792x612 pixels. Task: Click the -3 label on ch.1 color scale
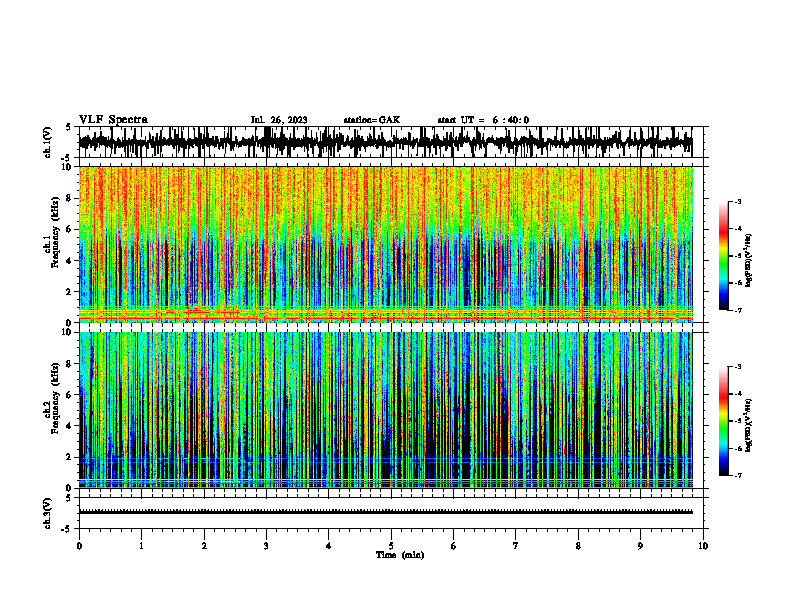coord(738,201)
